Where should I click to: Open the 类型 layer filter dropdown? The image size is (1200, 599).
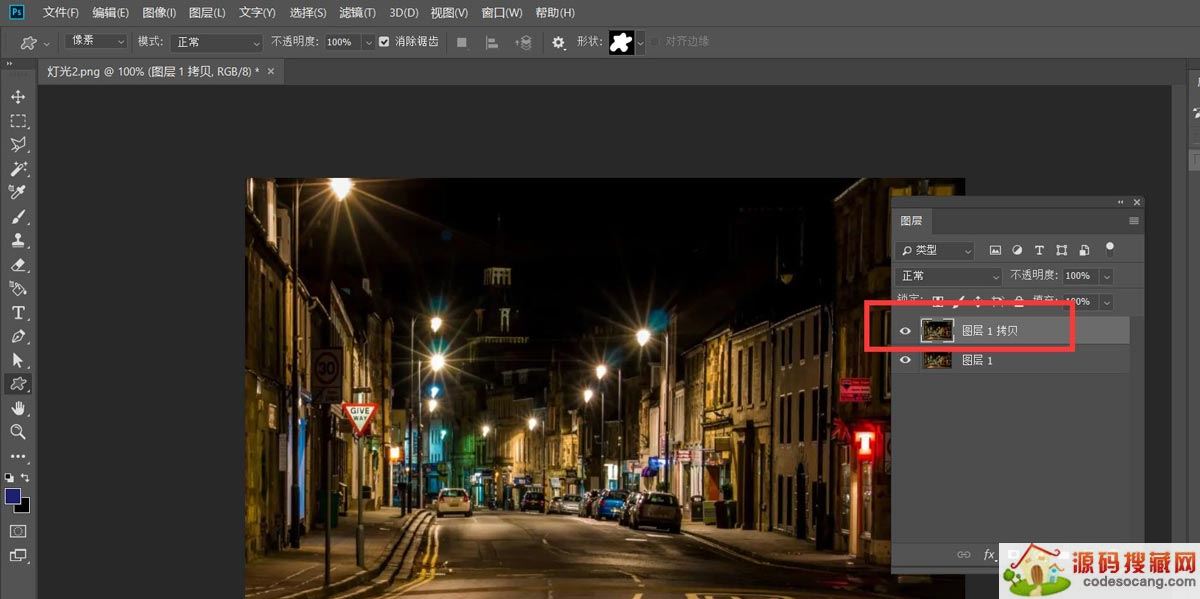(x=936, y=251)
